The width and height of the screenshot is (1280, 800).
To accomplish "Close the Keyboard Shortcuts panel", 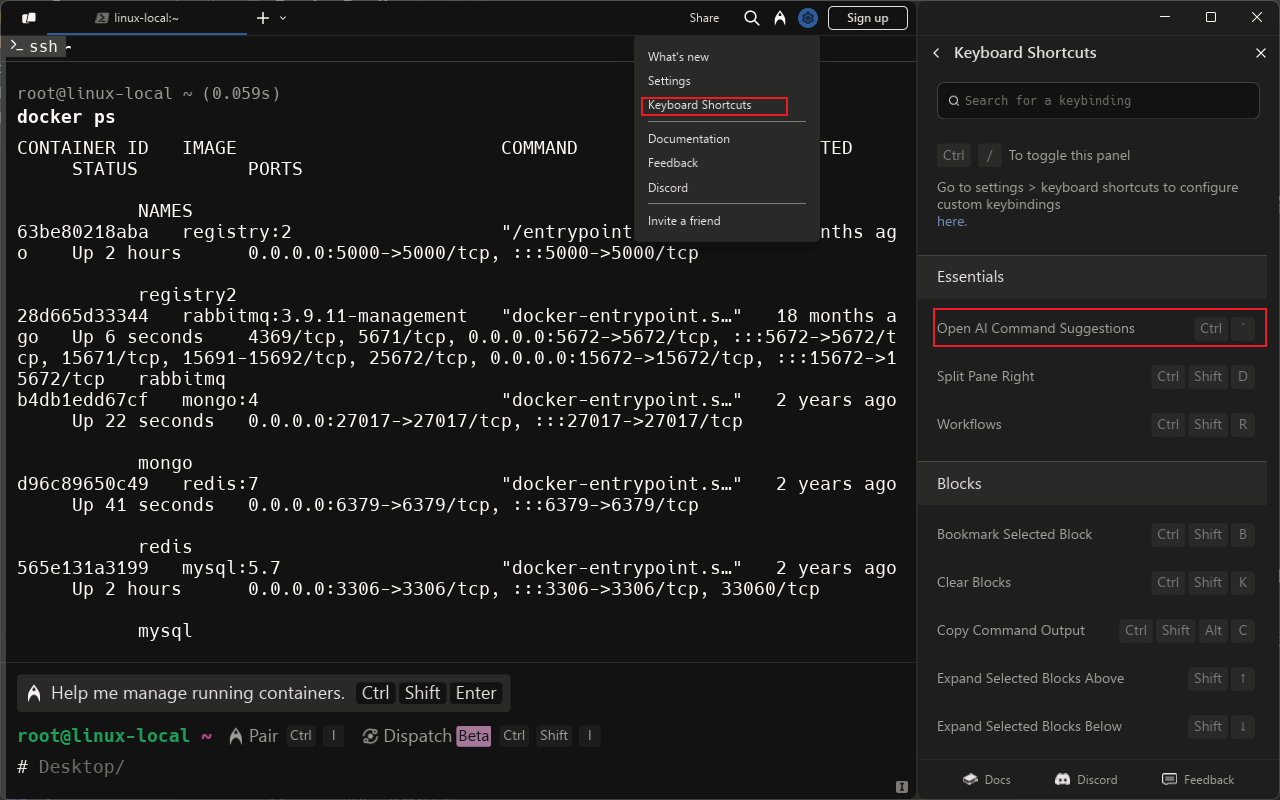I will 1260,53.
